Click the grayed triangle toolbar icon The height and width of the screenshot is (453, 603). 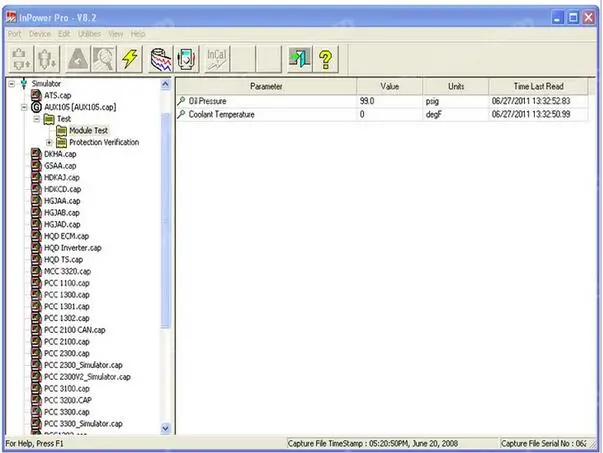78,59
